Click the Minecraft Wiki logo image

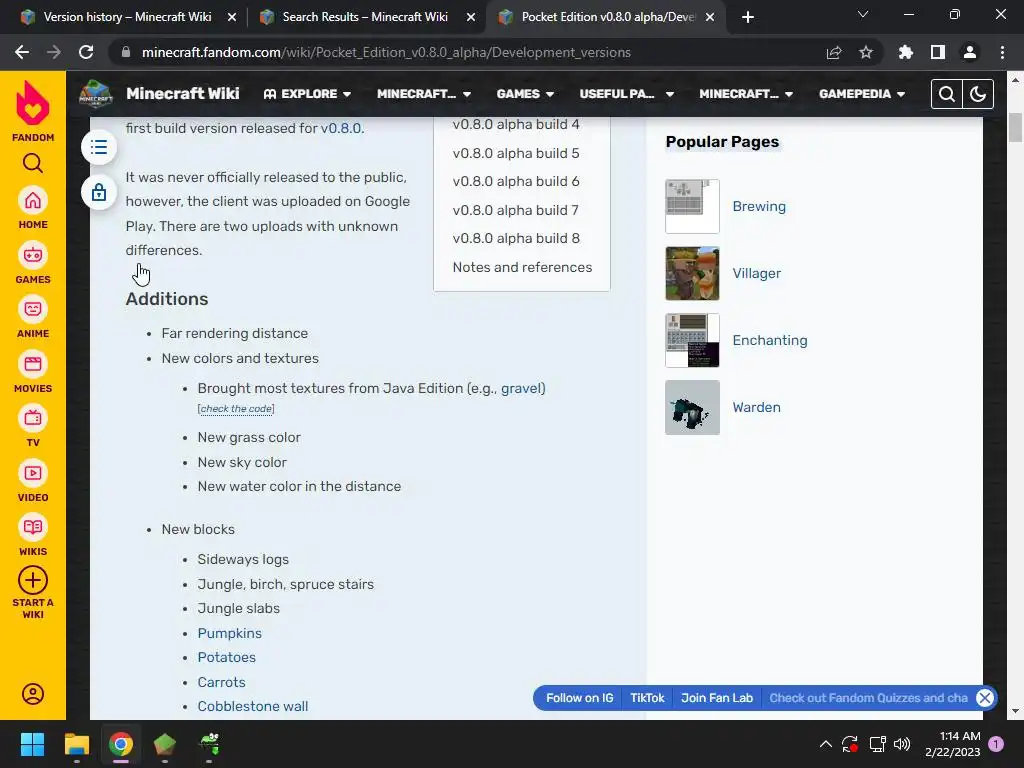[95, 93]
